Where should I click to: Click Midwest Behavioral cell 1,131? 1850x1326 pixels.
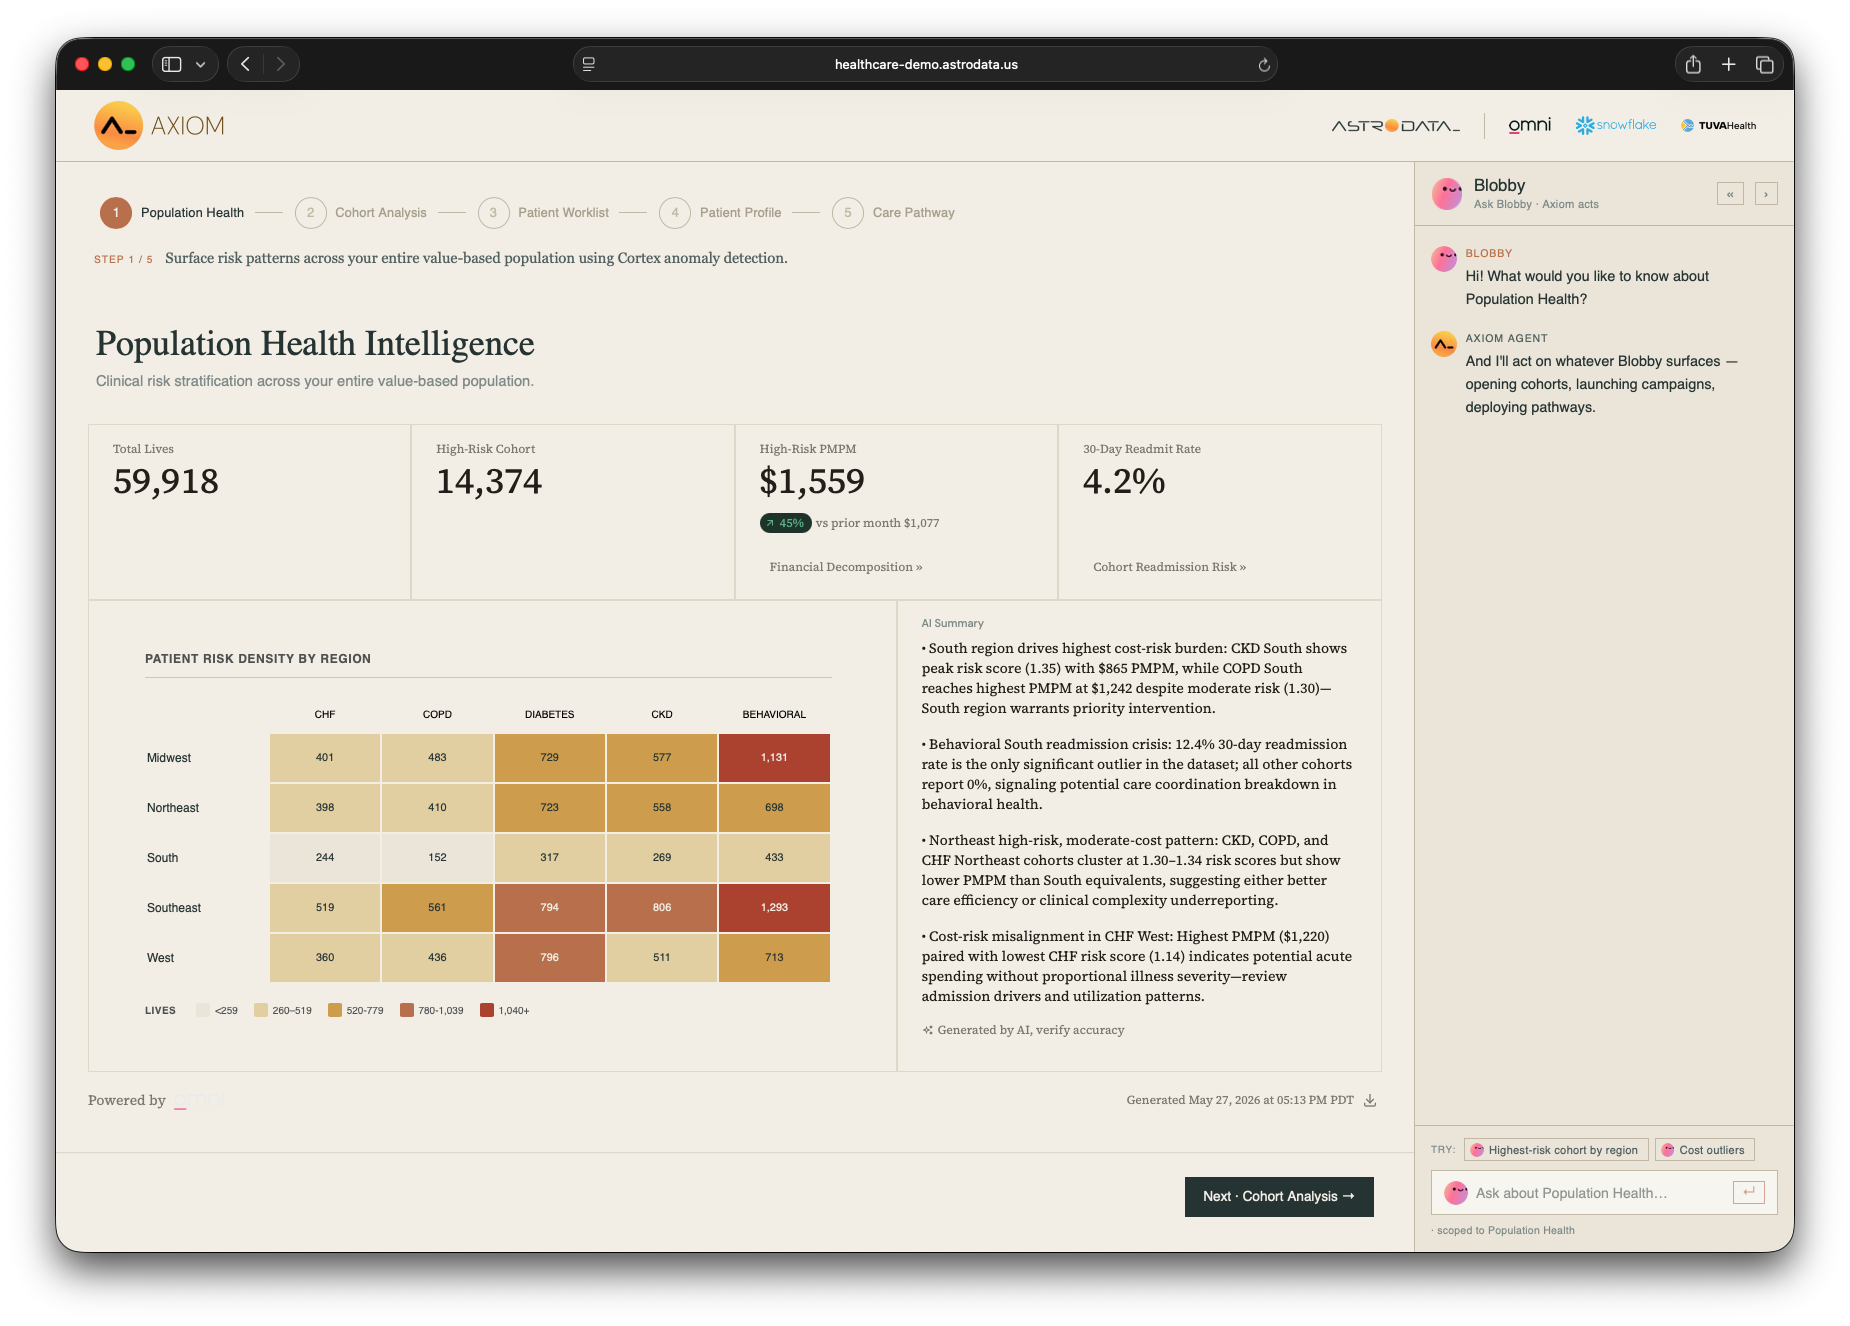tap(774, 758)
